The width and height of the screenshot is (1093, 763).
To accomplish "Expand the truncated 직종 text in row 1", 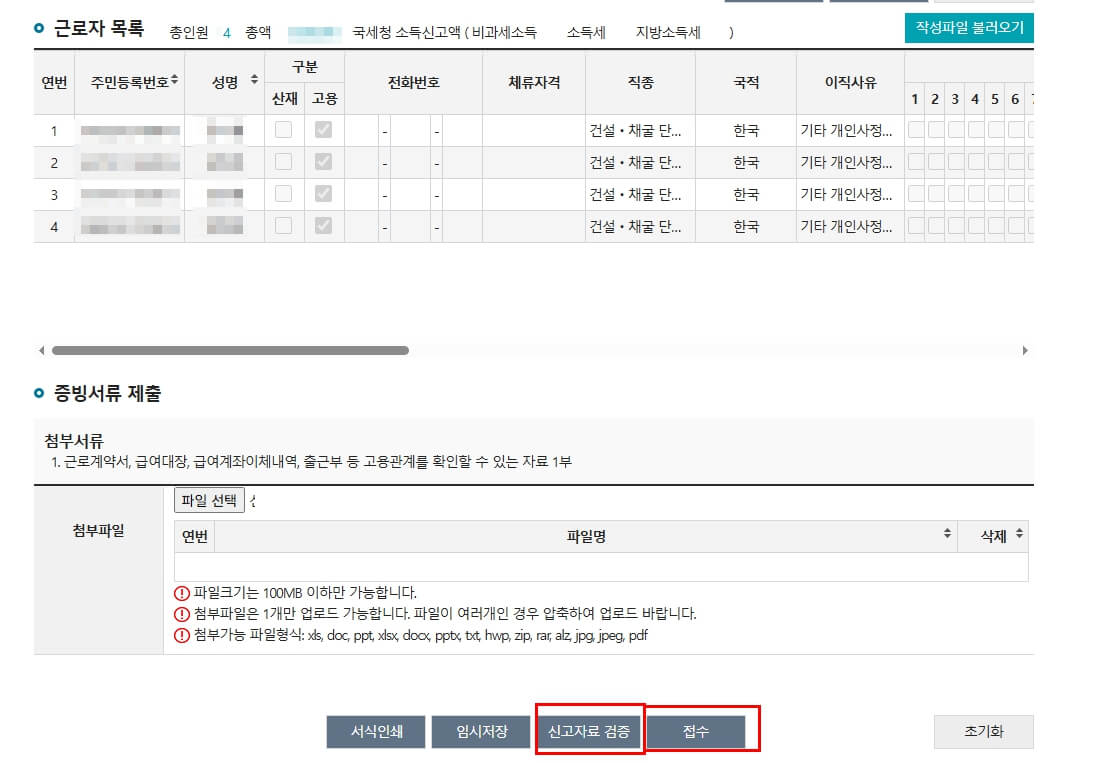I will [x=637, y=129].
